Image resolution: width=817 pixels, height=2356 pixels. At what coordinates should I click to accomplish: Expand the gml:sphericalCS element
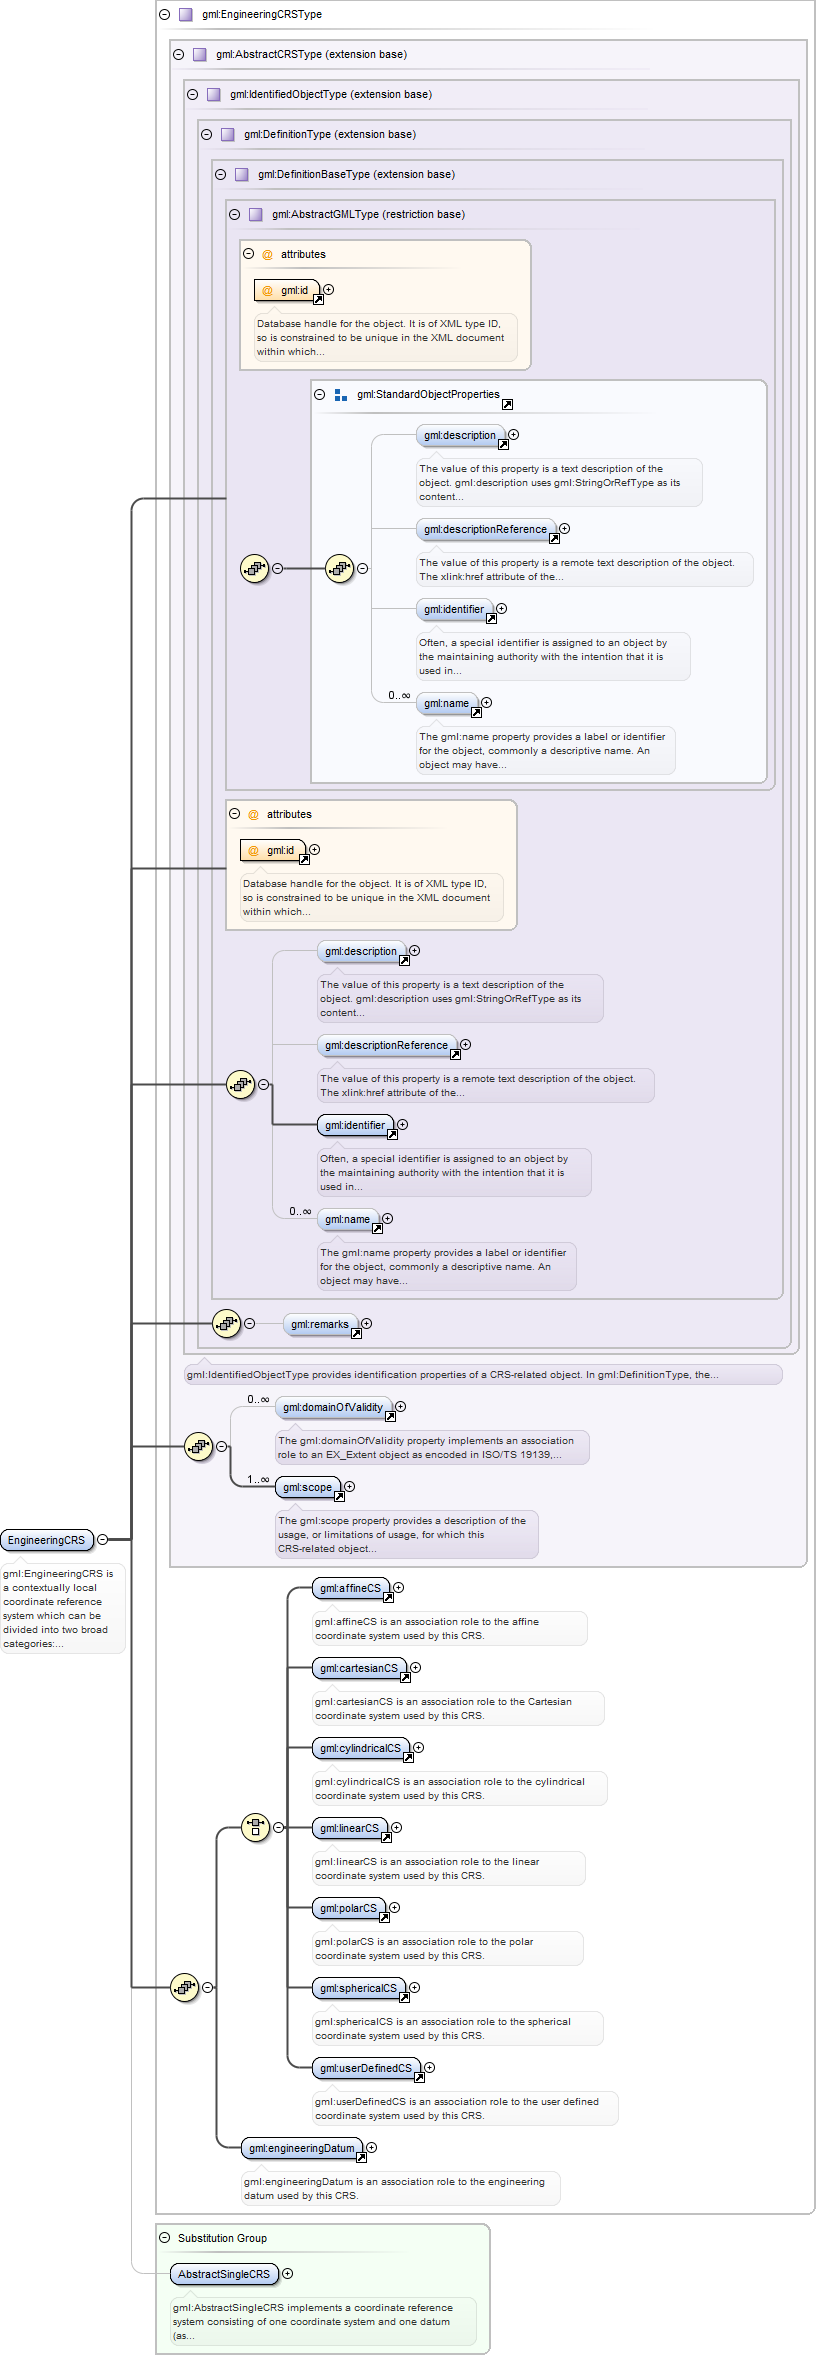tap(414, 1987)
